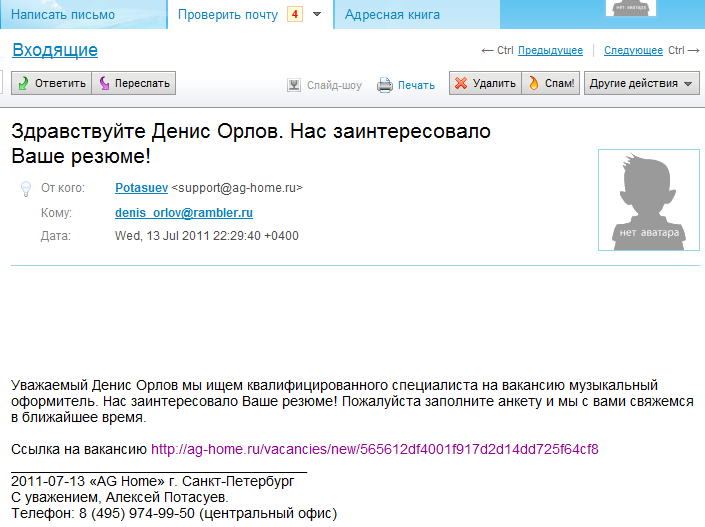Viewport: 705px width, 527px height.
Task: Click the left arrow before Ctrl Предыдущее
Action: [487, 51]
